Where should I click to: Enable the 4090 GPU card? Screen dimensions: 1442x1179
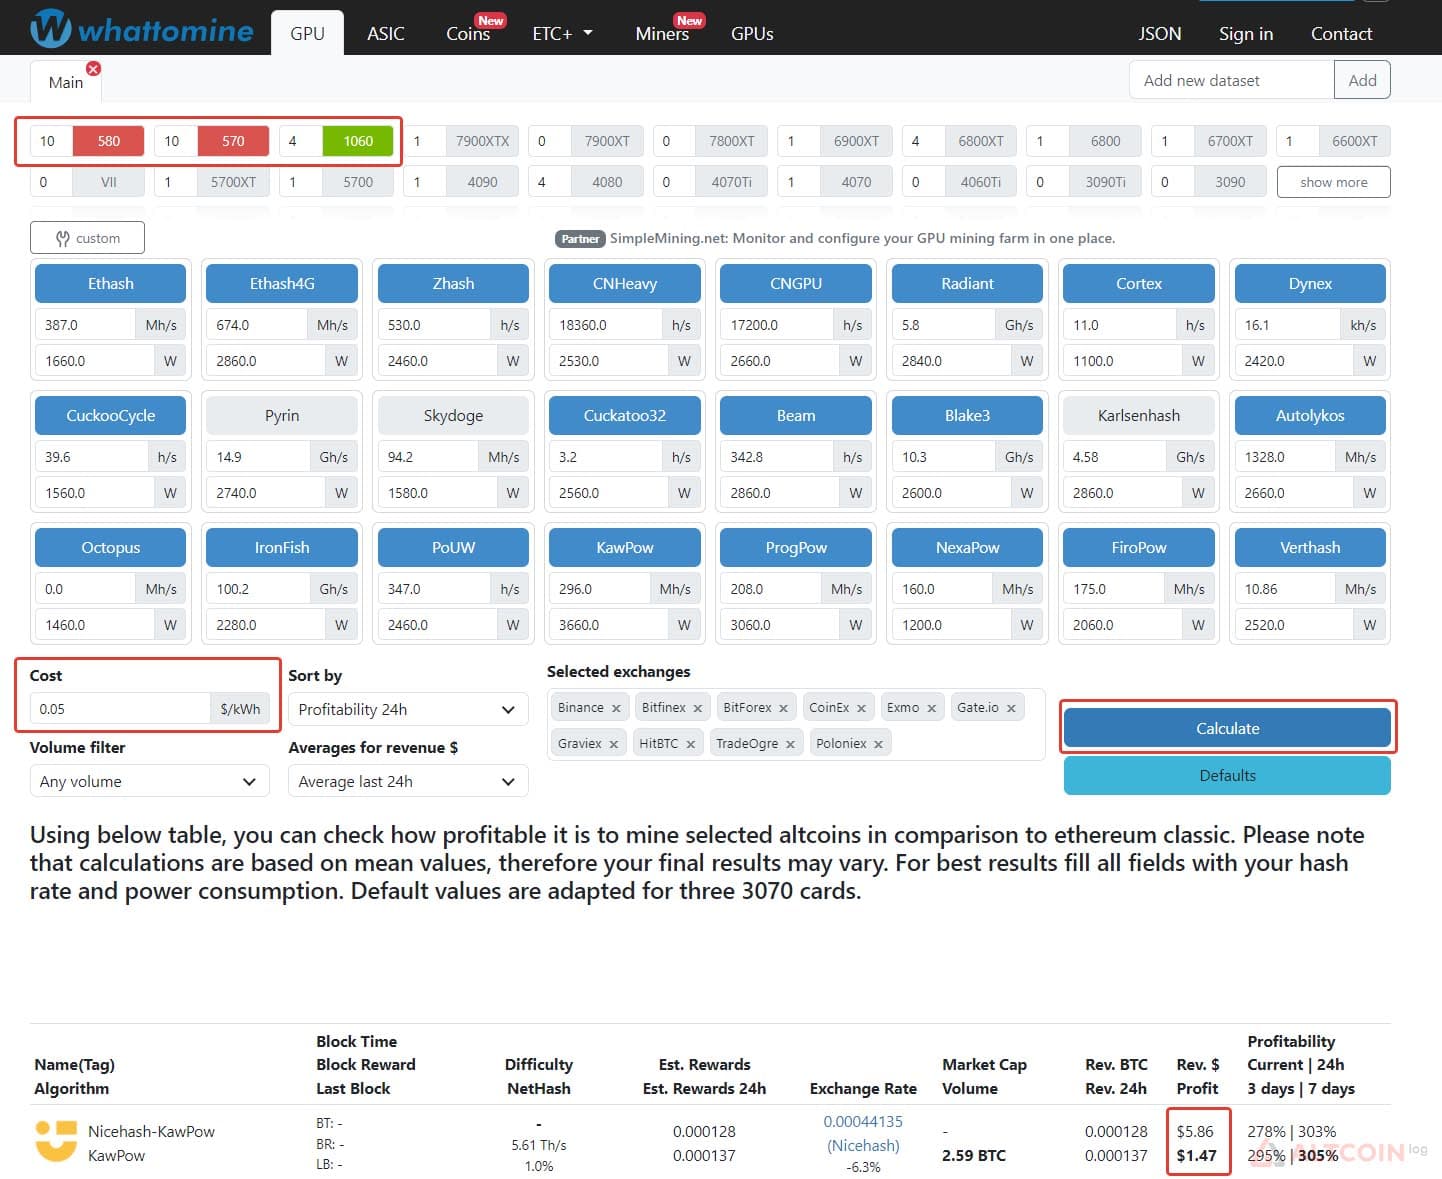pyautogui.click(x=483, y=182)
